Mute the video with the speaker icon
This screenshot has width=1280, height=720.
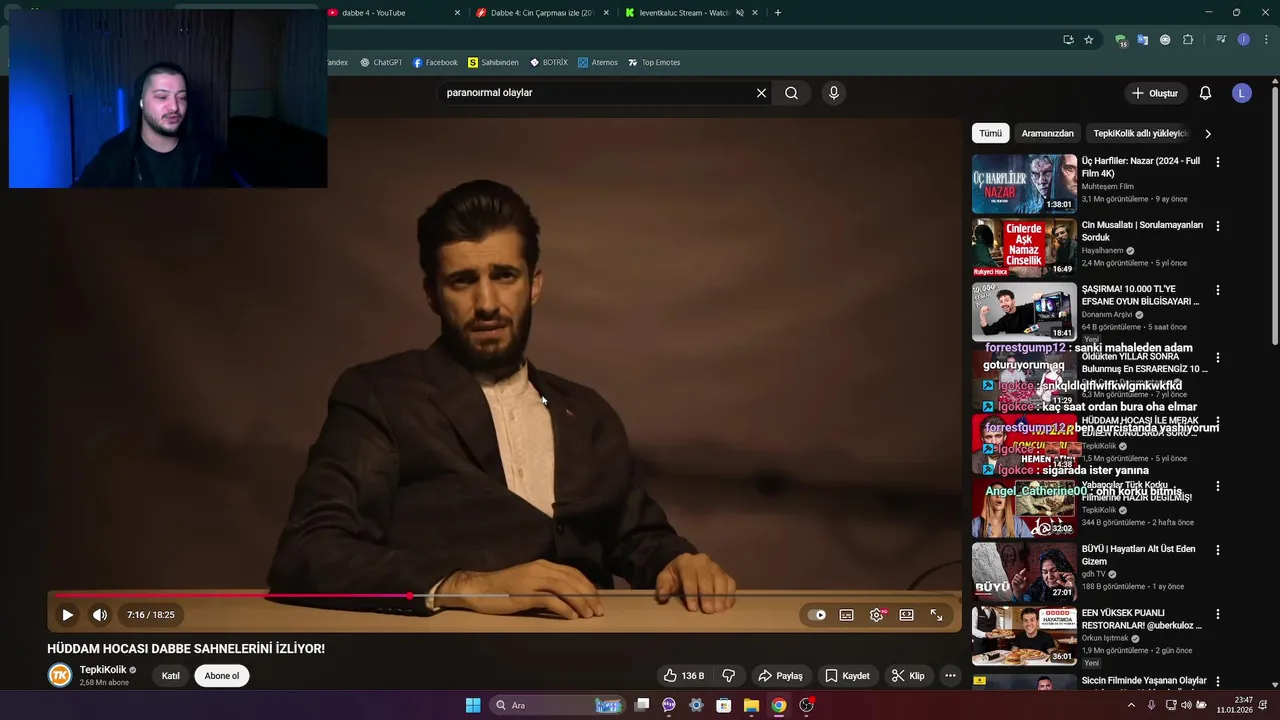coord(100,615)
